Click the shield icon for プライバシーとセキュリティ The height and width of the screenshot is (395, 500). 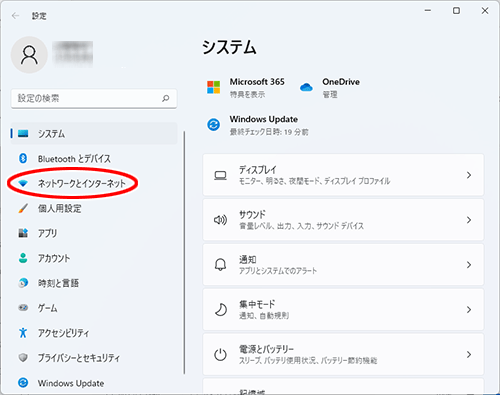click(x=23, y=358)
